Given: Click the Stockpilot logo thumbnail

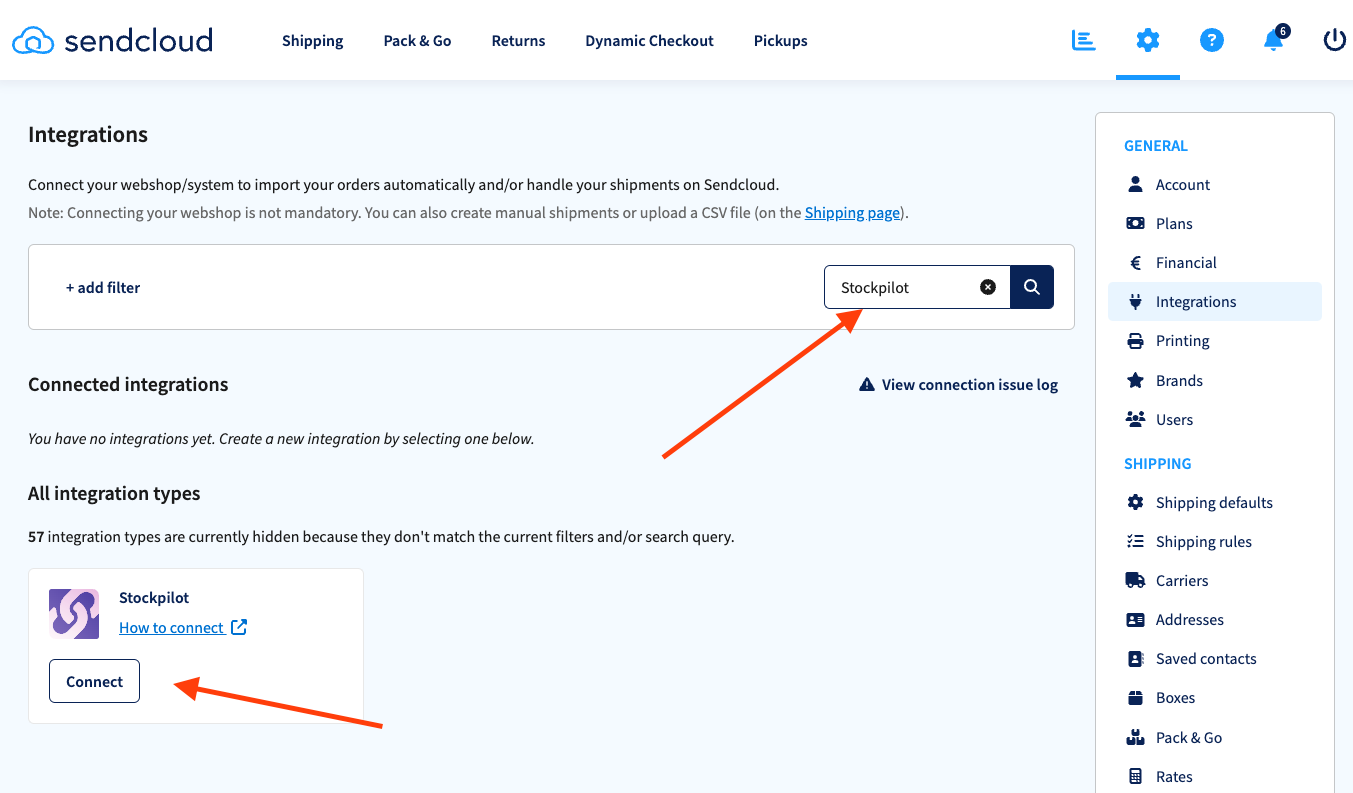Looking at the screenshot, I should point(74,614).
